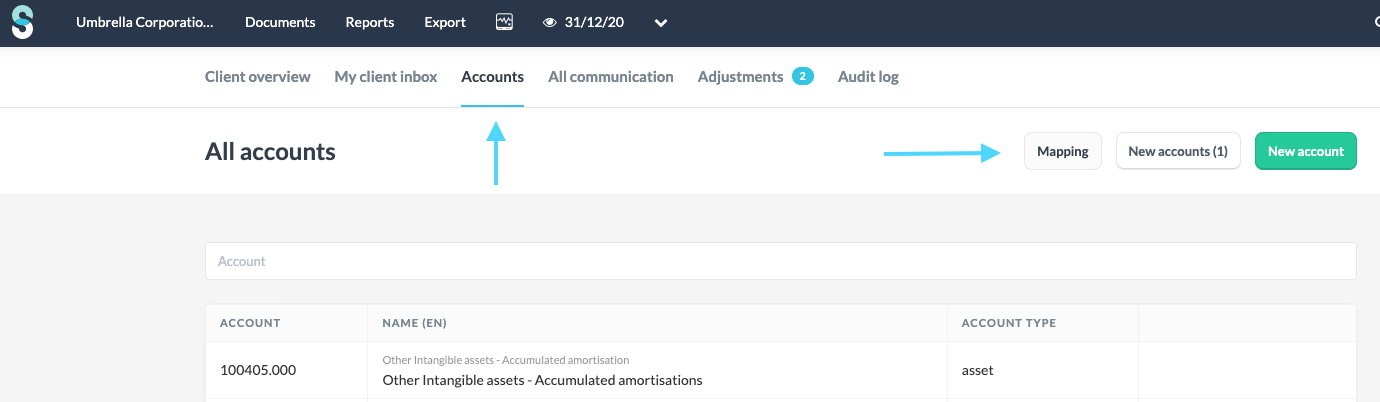The image size is (1380, 402).
Task: Select account row 100405.000
Action: point(258,370)
